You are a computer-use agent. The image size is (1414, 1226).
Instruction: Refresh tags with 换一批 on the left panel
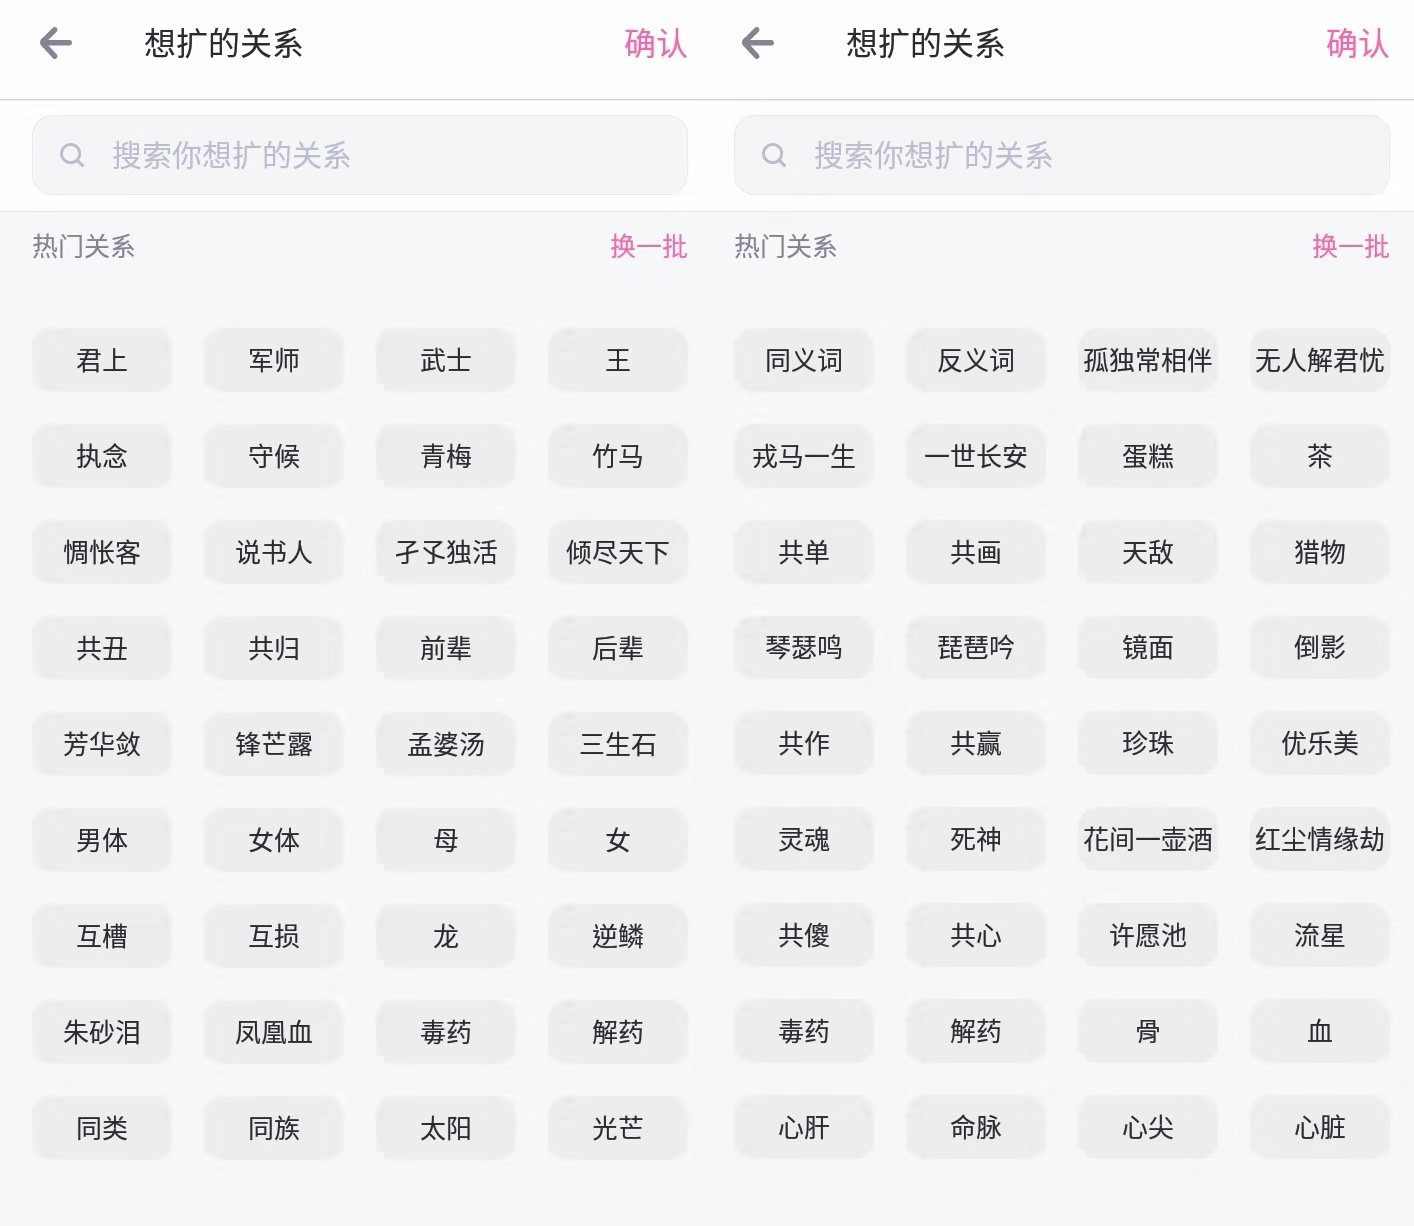[x=649, y=246]
